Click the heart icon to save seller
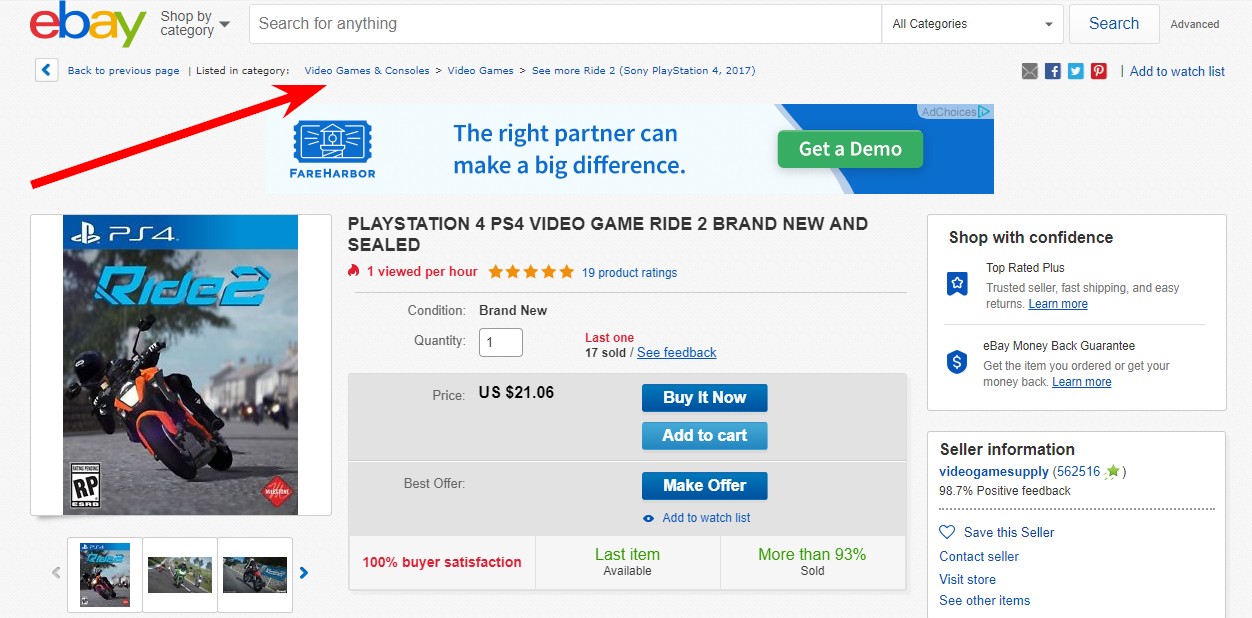Viewport: 1252px width, 618px height. [947, 532]
